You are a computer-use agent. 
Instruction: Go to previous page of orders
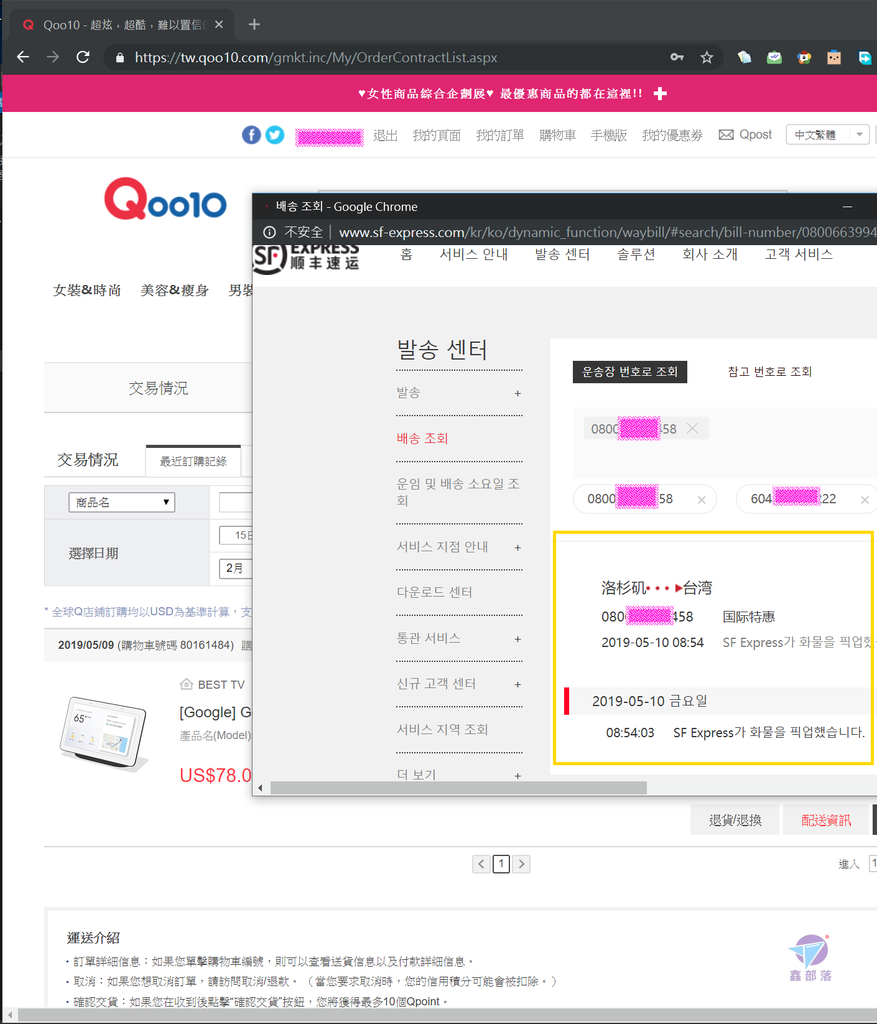point(481,864)
